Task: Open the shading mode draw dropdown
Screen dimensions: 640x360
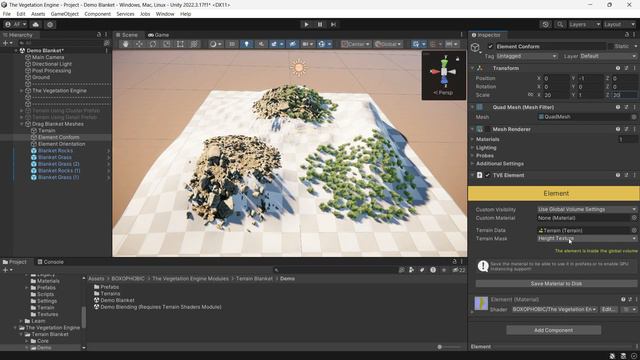Action: 216,44
